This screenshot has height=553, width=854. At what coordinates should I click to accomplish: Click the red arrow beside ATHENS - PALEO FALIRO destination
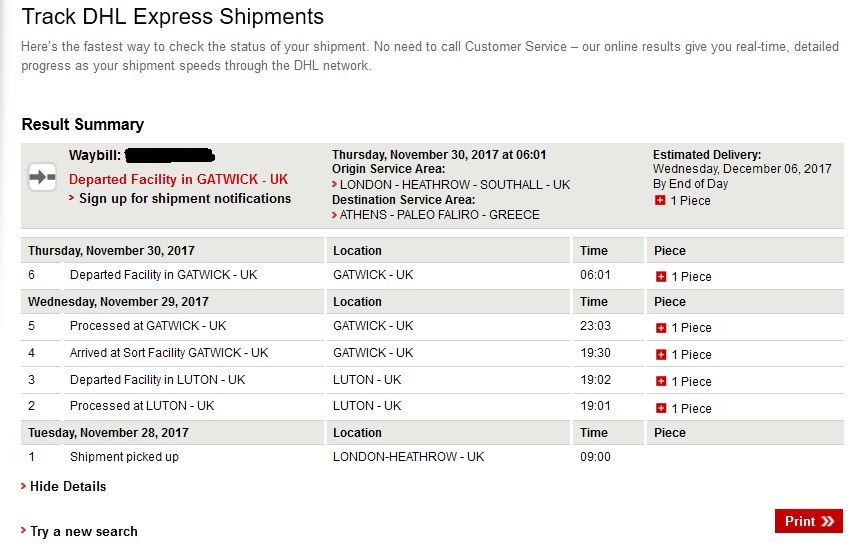click(334, 215)
